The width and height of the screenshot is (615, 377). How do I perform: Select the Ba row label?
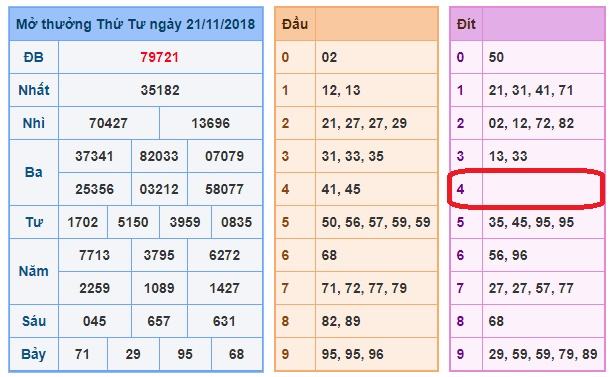click(x=33, y=172)
